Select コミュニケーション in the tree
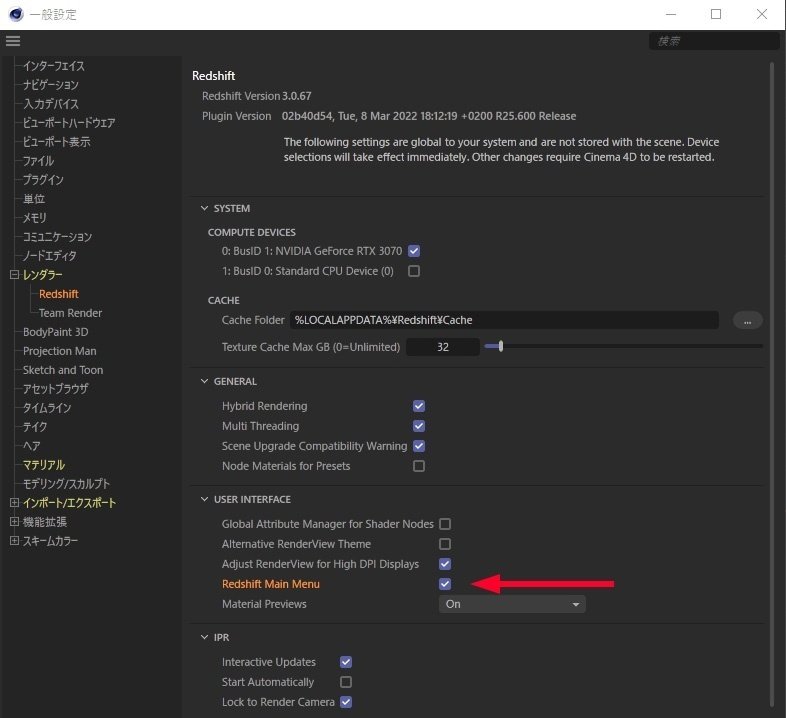This screenshot has height=718, width=786. tap(57, 237)
